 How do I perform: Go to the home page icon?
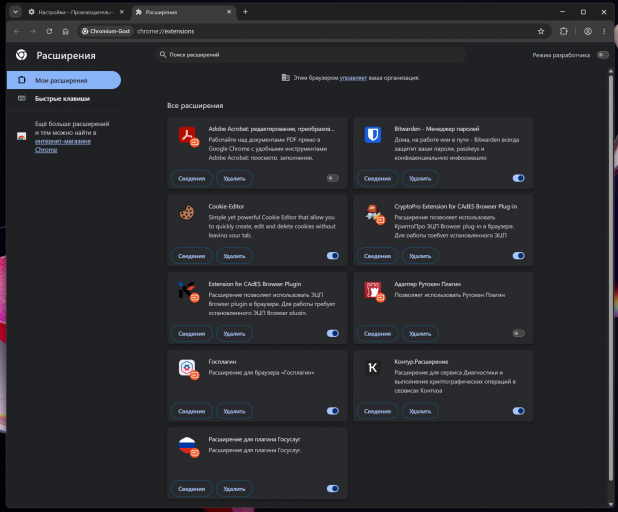pos(65,31)
